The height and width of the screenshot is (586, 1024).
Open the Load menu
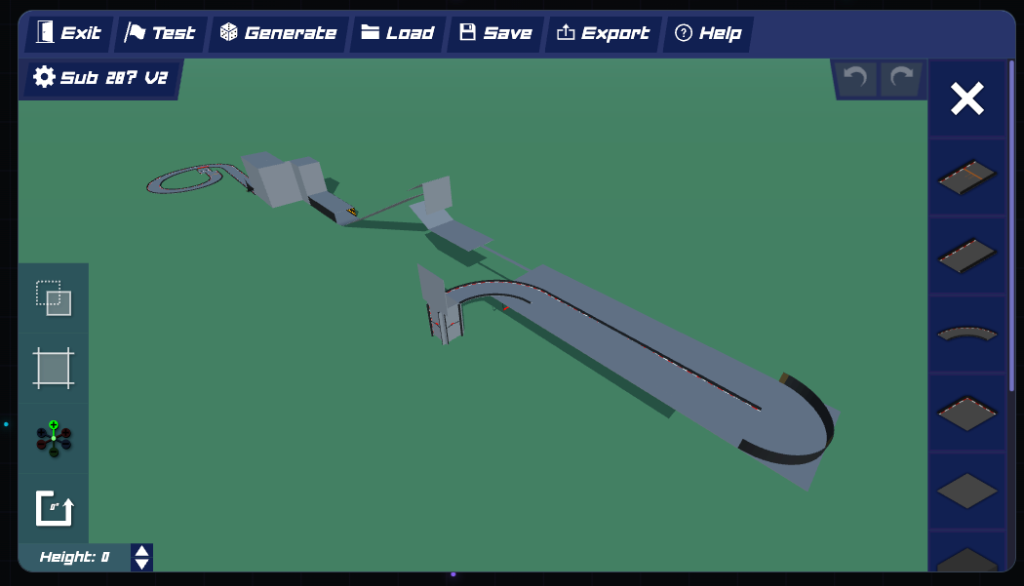[397, 33]
